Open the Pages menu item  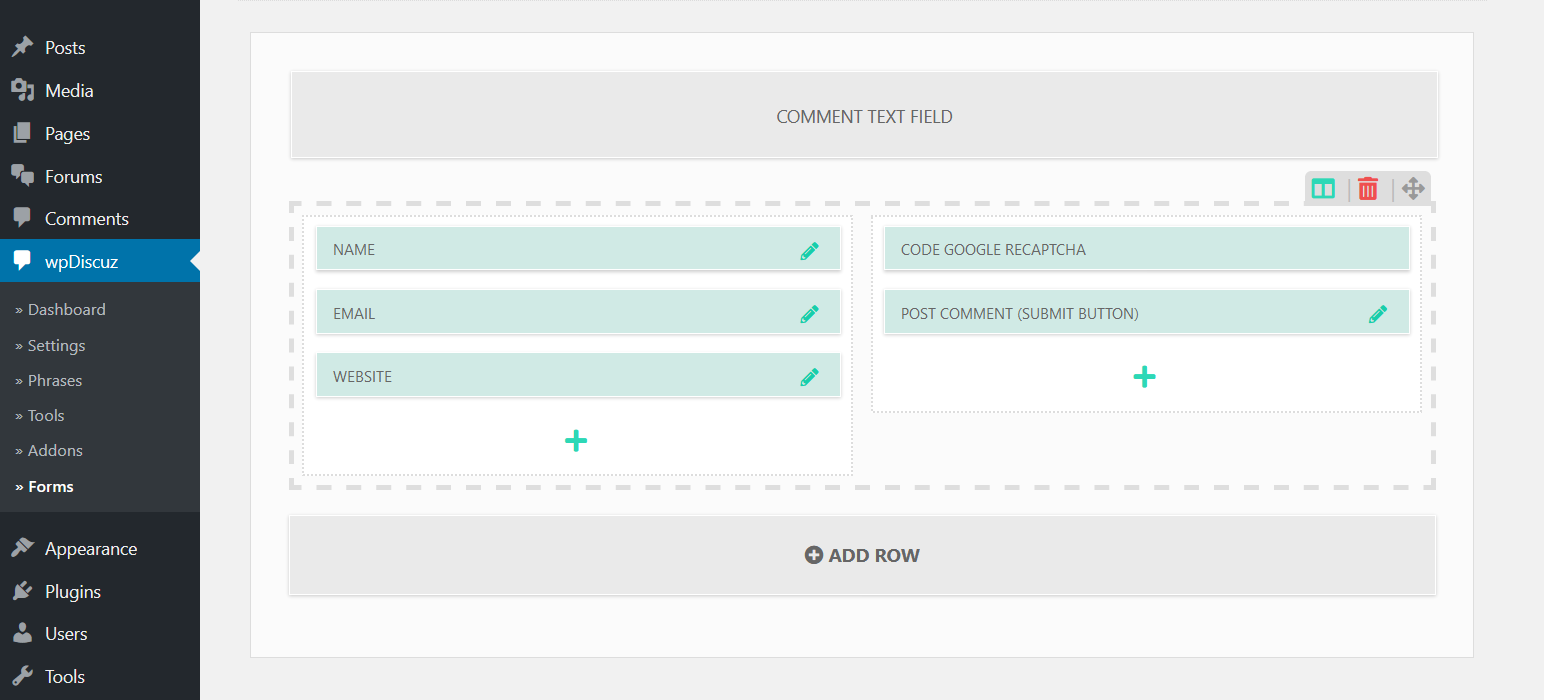coord(67,134)
